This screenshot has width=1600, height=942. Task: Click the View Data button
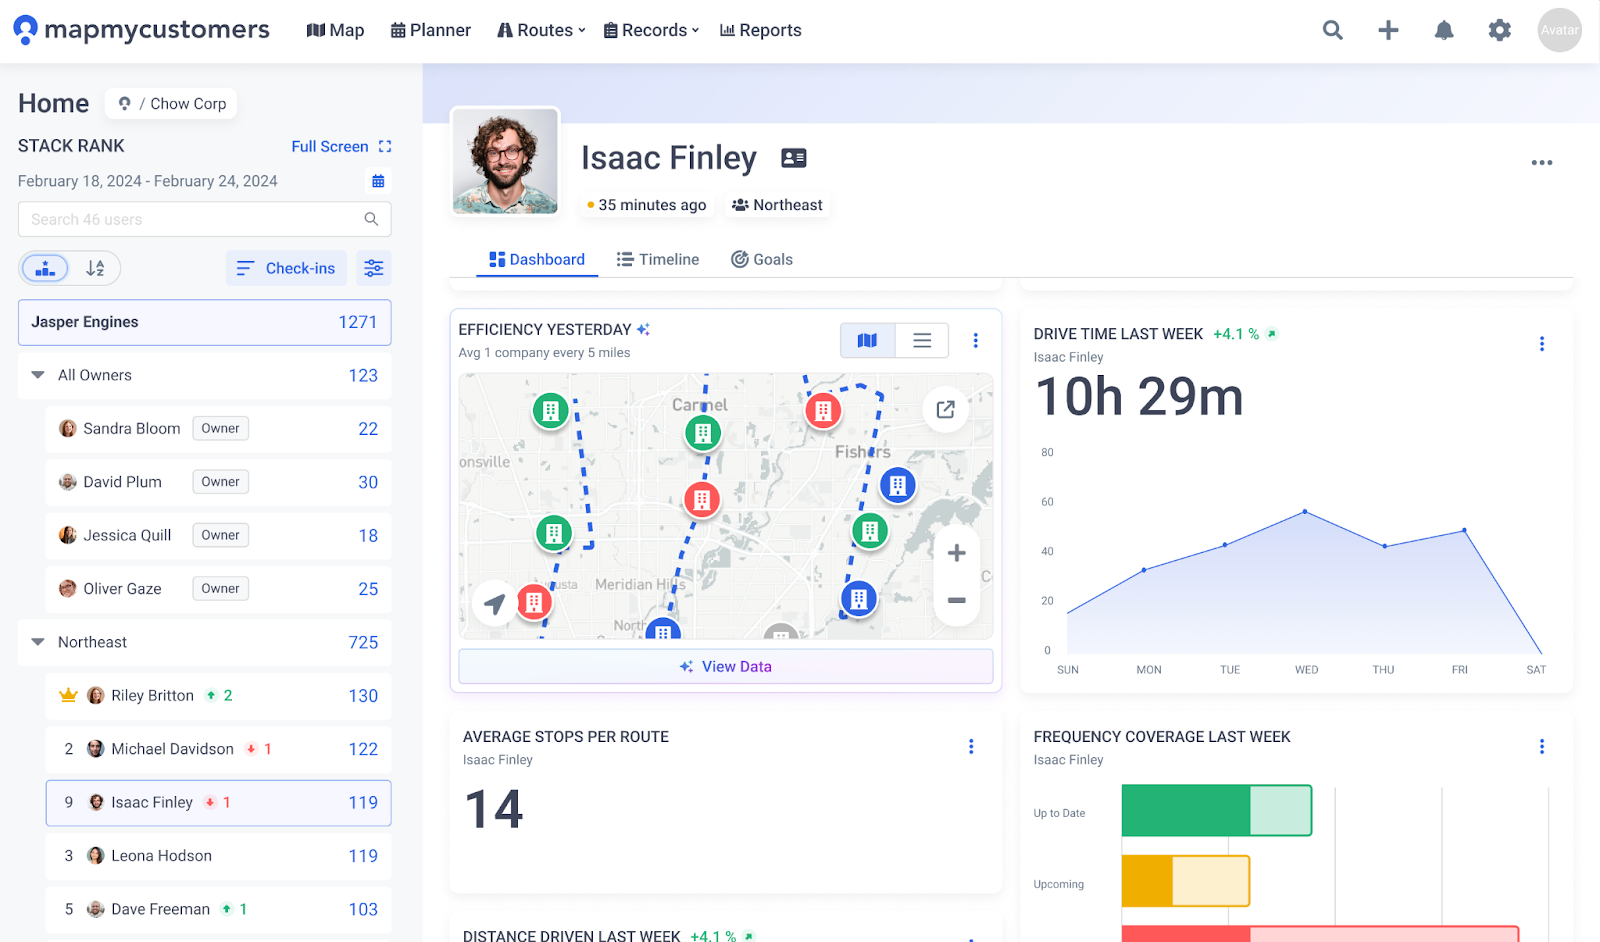(x=726, y=667)
